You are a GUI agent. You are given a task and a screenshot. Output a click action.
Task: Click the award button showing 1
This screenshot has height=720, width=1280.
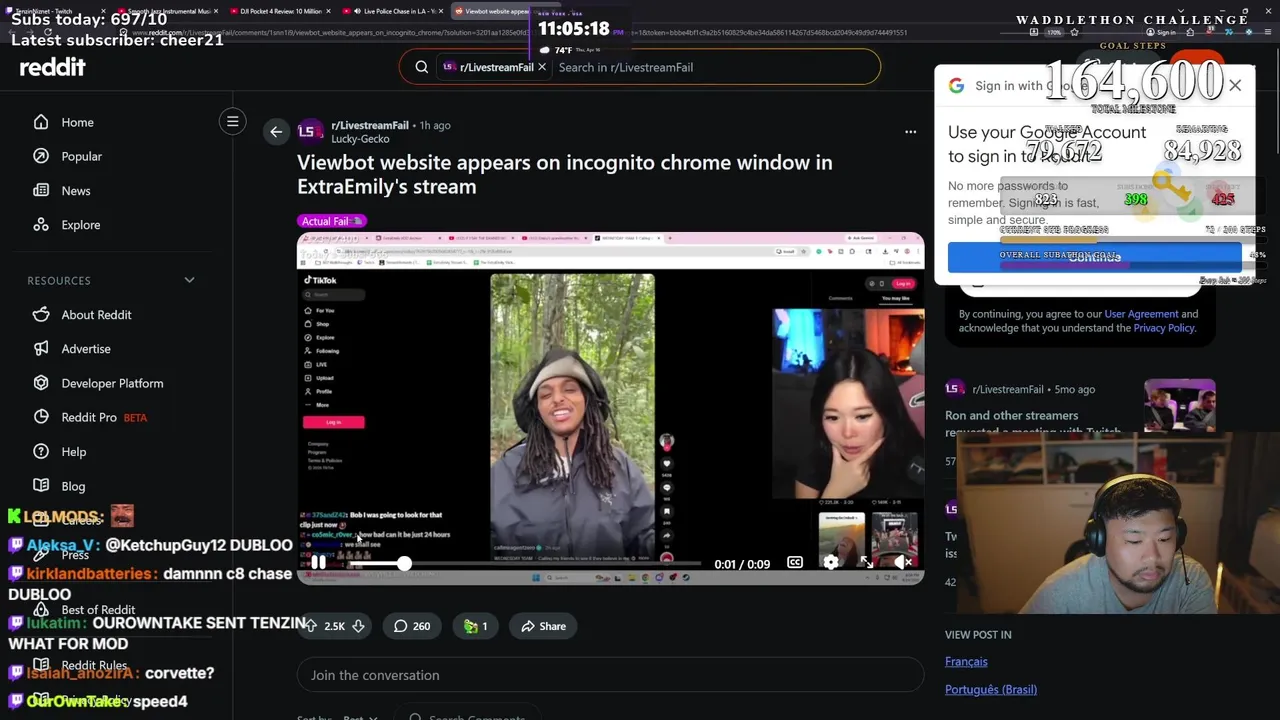pyautogui.click(x=475, y=626)
